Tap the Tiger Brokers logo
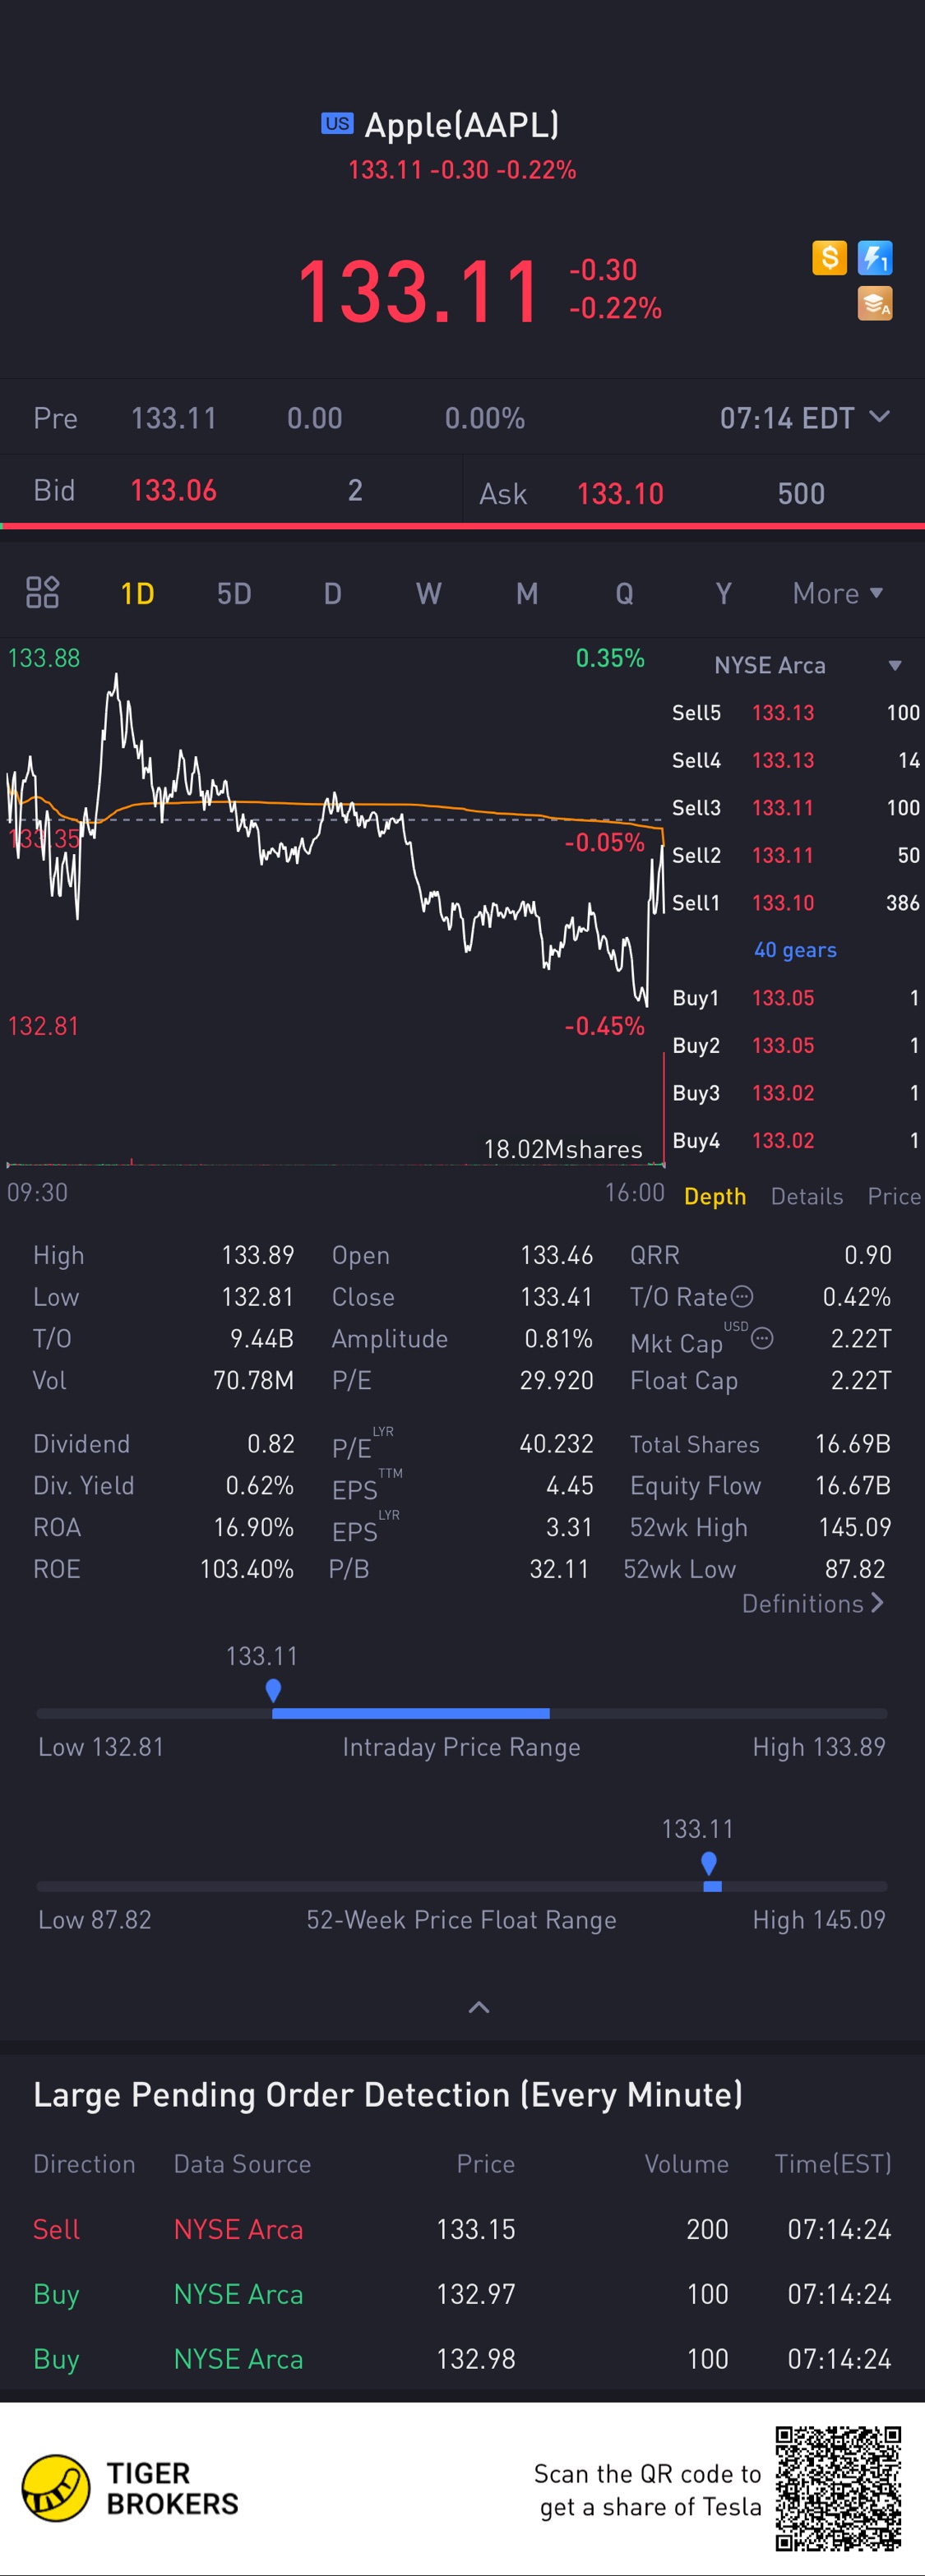 point(130,2488)
